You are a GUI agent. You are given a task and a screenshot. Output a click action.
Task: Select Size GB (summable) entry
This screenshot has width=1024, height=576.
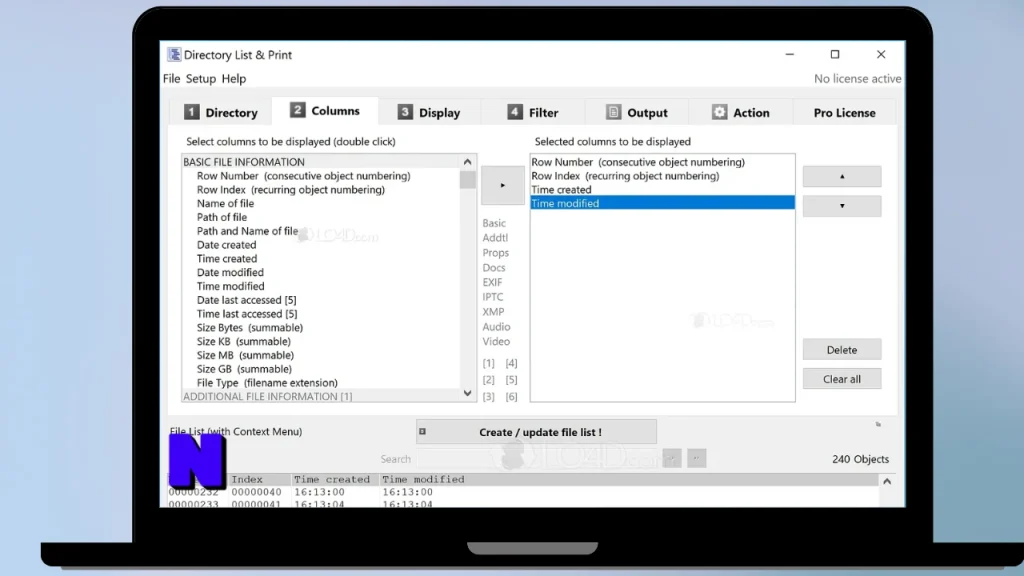244,369
